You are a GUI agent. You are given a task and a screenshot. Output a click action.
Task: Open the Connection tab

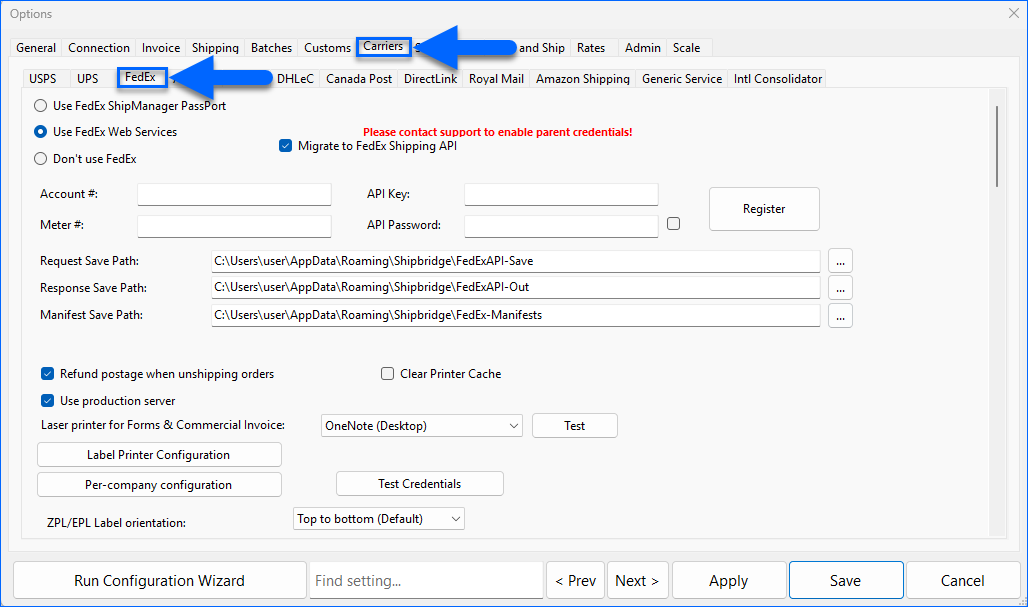pyautogui.click(x=99, y=48)
